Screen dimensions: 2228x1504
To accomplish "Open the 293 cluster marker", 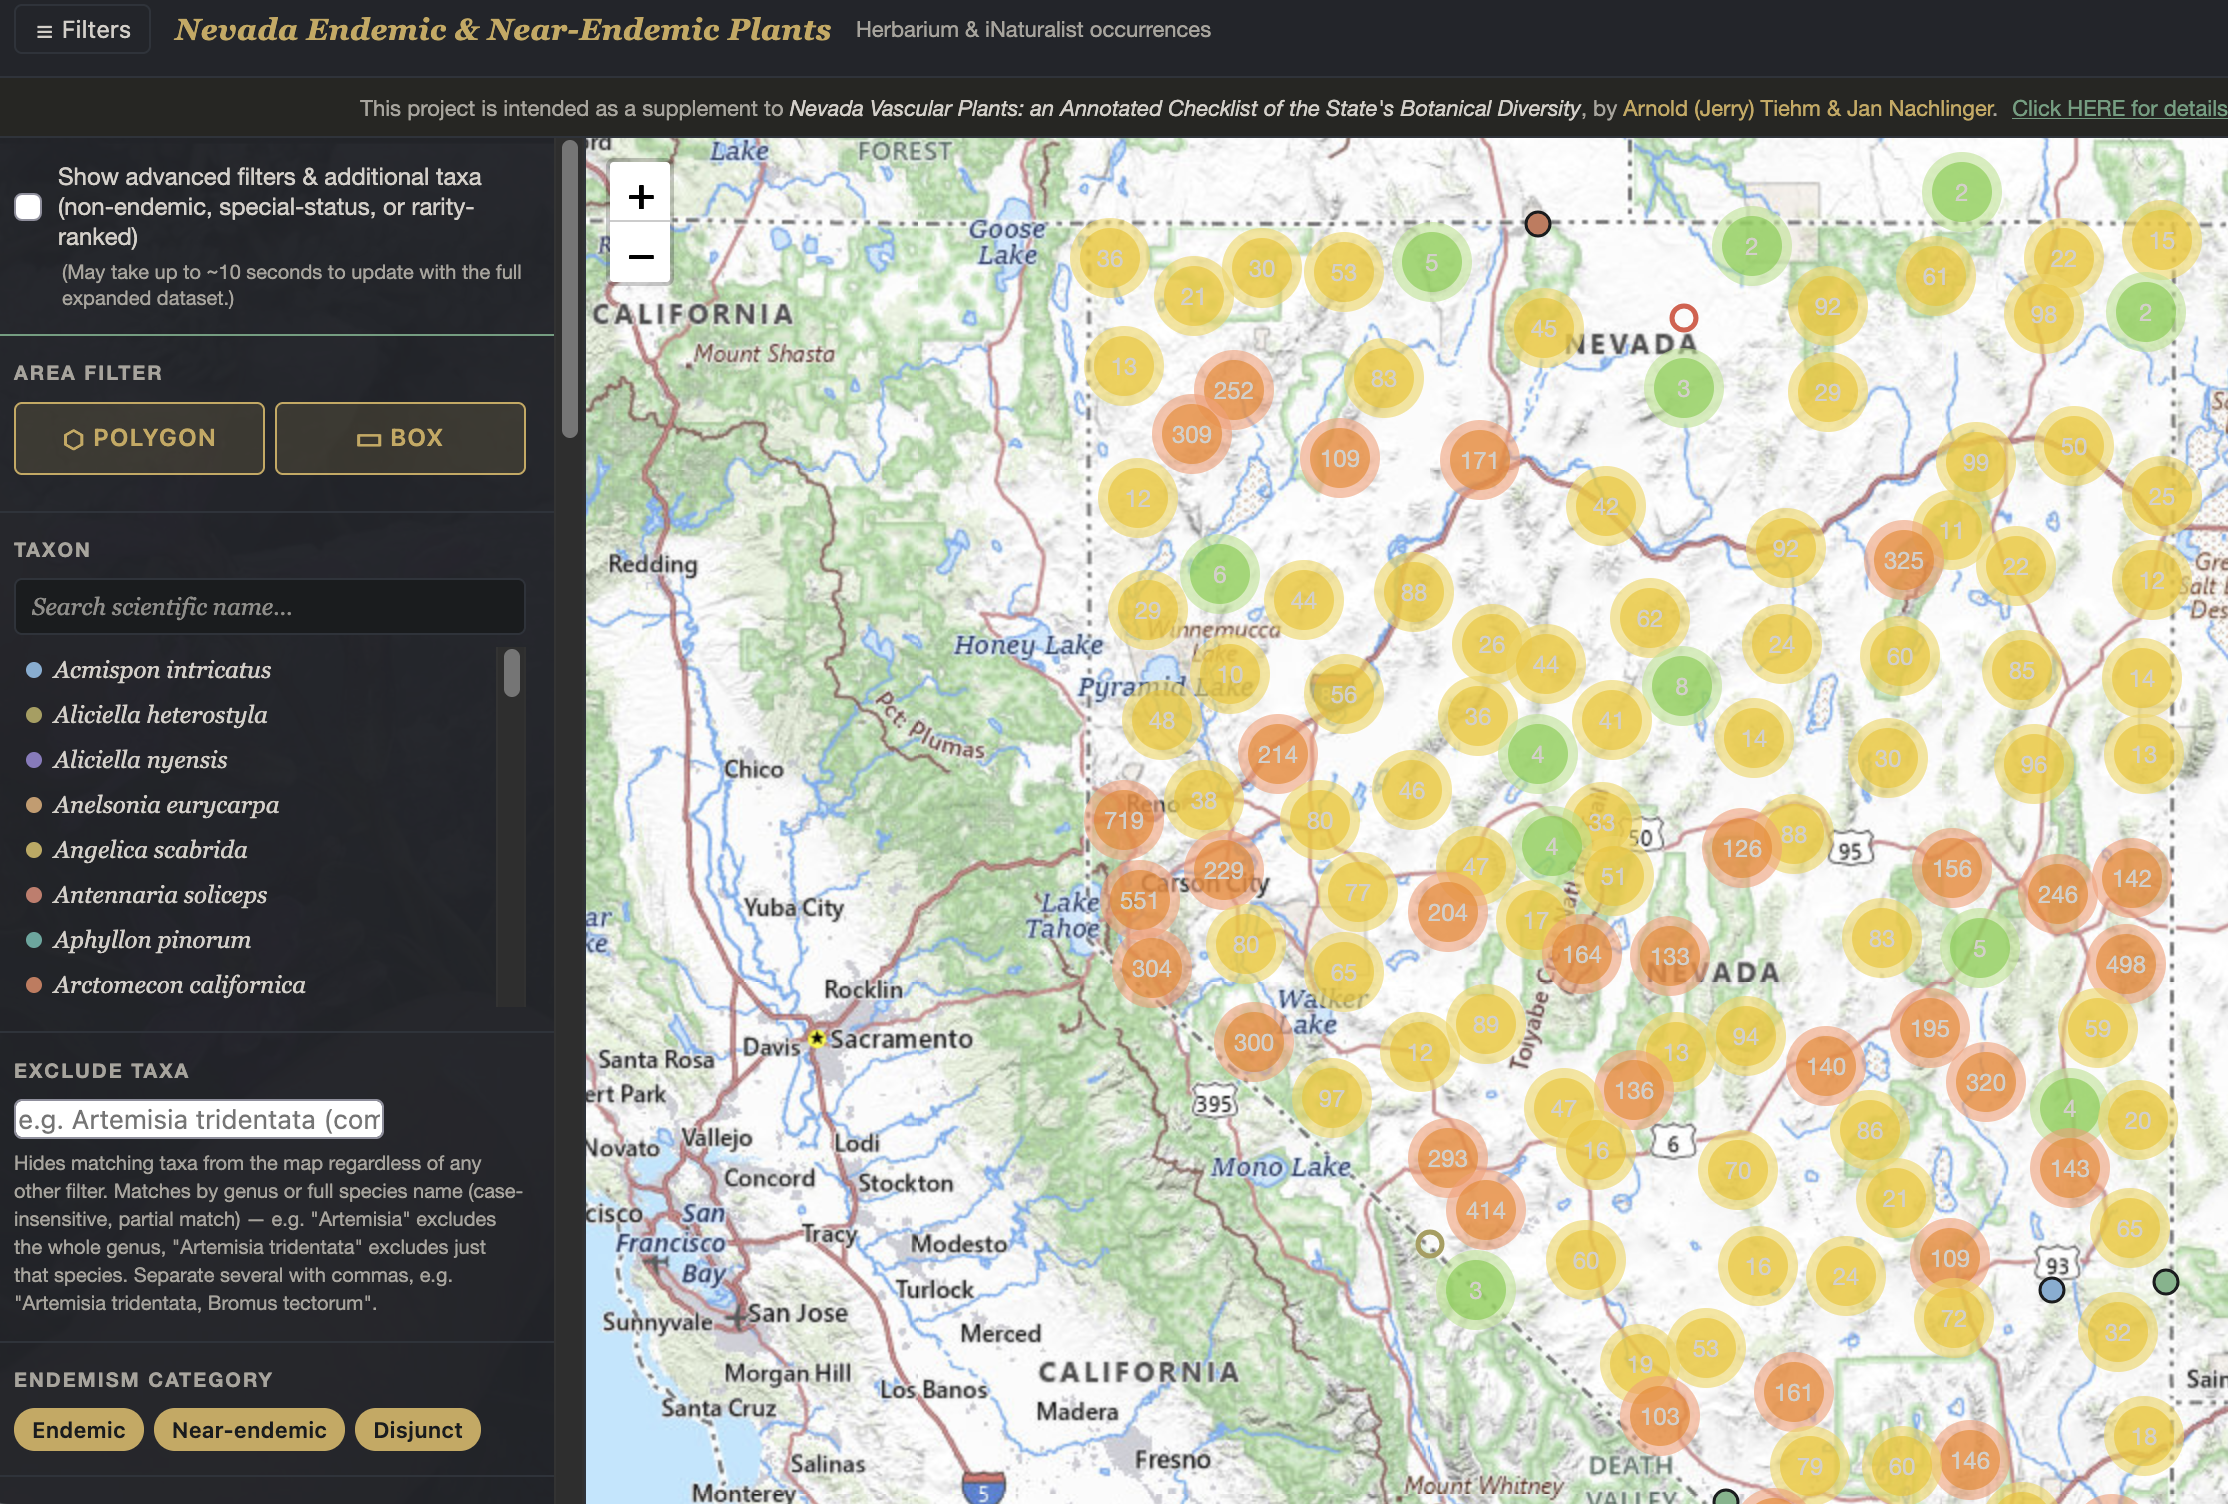I will pos(1447,1158).
